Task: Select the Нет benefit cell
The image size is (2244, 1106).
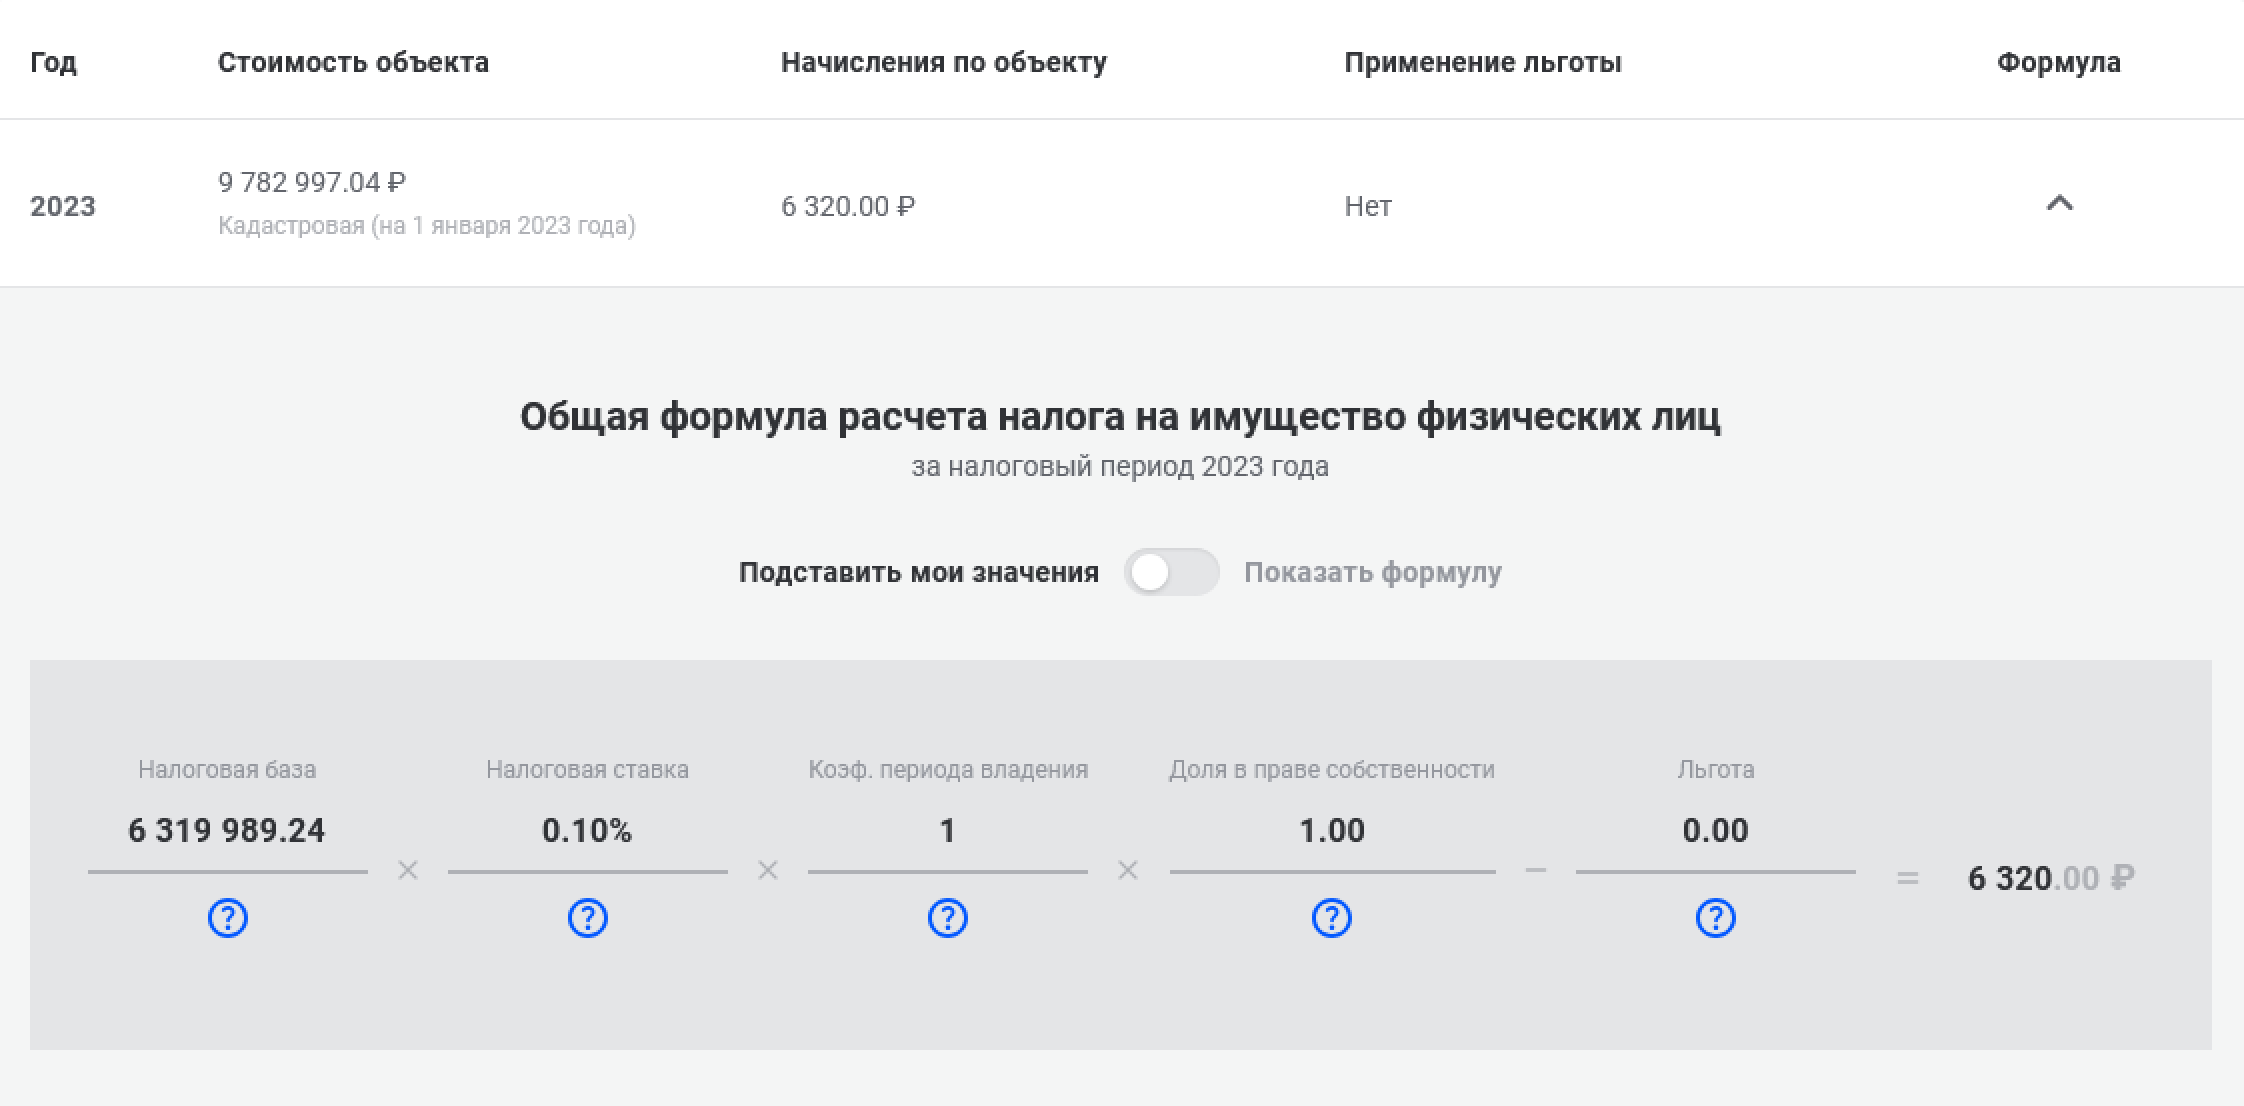Action: tap(1368, 206)
